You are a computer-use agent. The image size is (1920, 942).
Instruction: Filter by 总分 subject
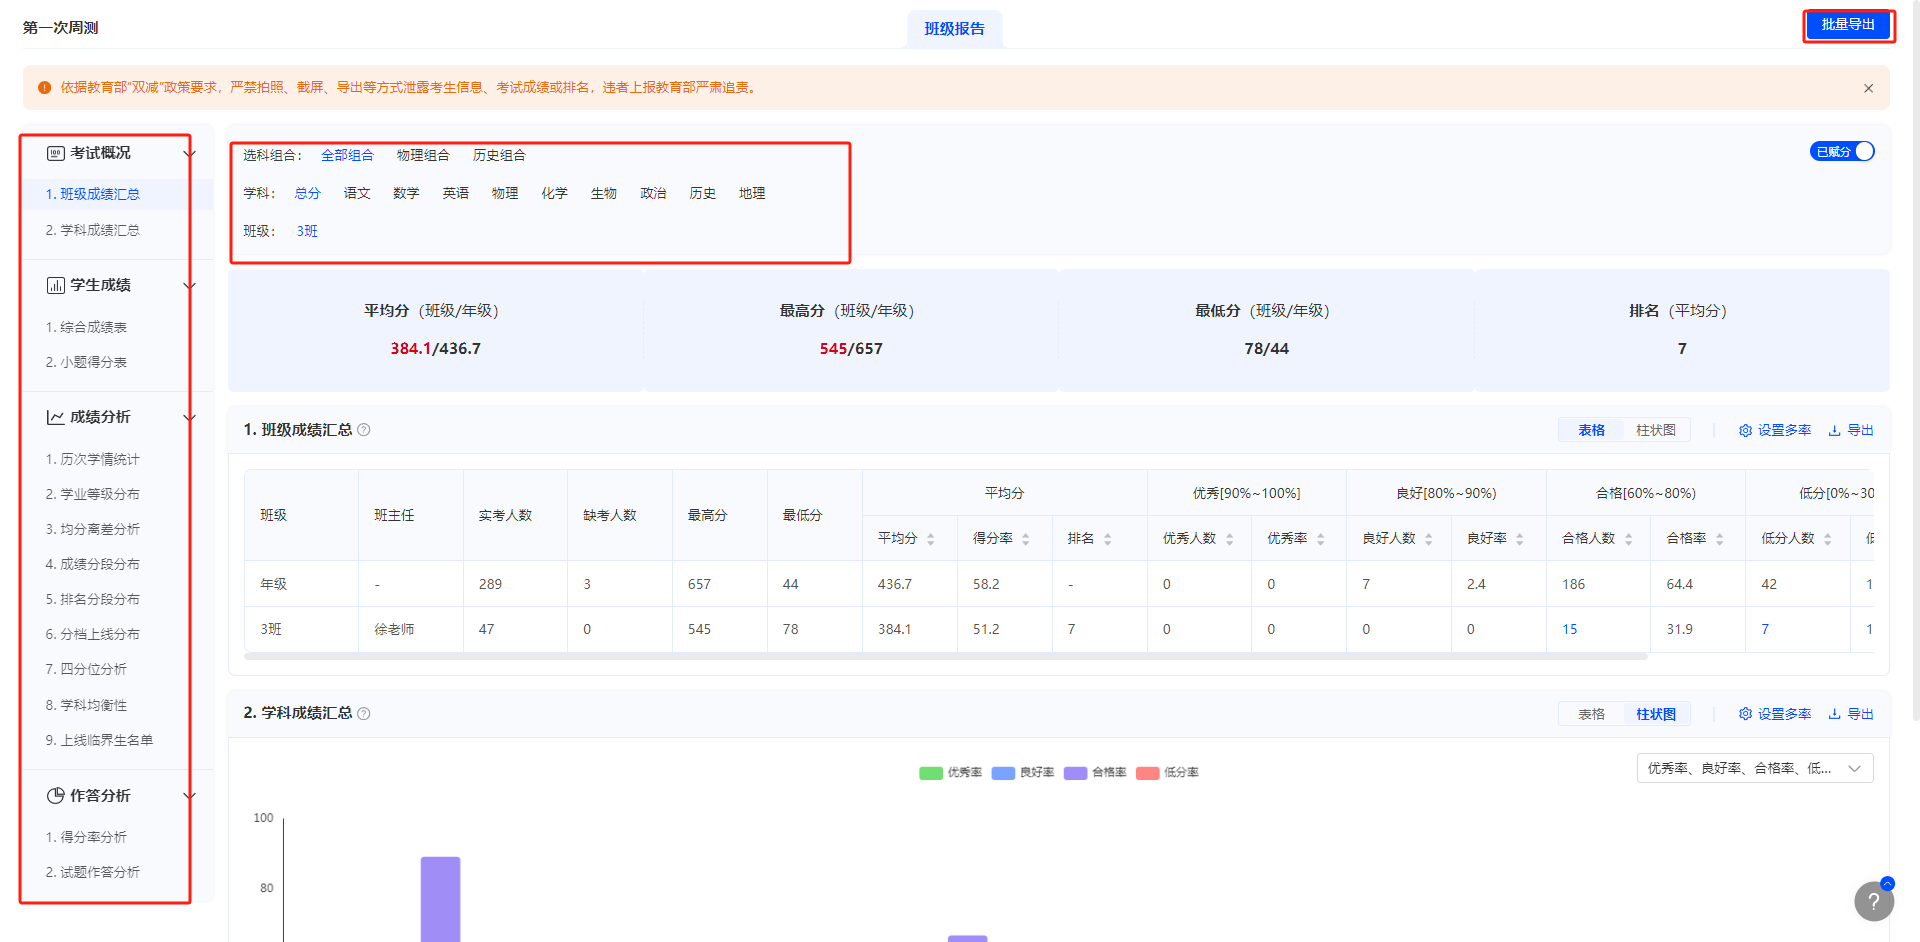pos(308,193)
